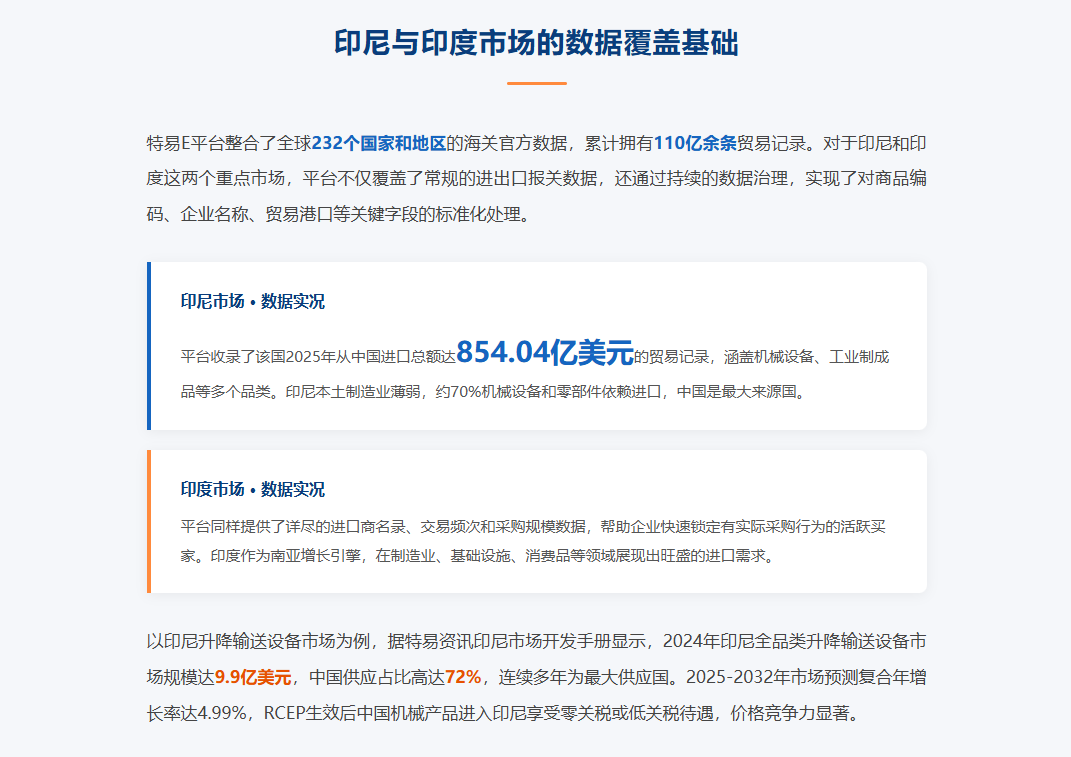1071x757 pixels.
Task: Click the text 平台同样提供了详尽的进口商名录
Action: pos(293,527)
